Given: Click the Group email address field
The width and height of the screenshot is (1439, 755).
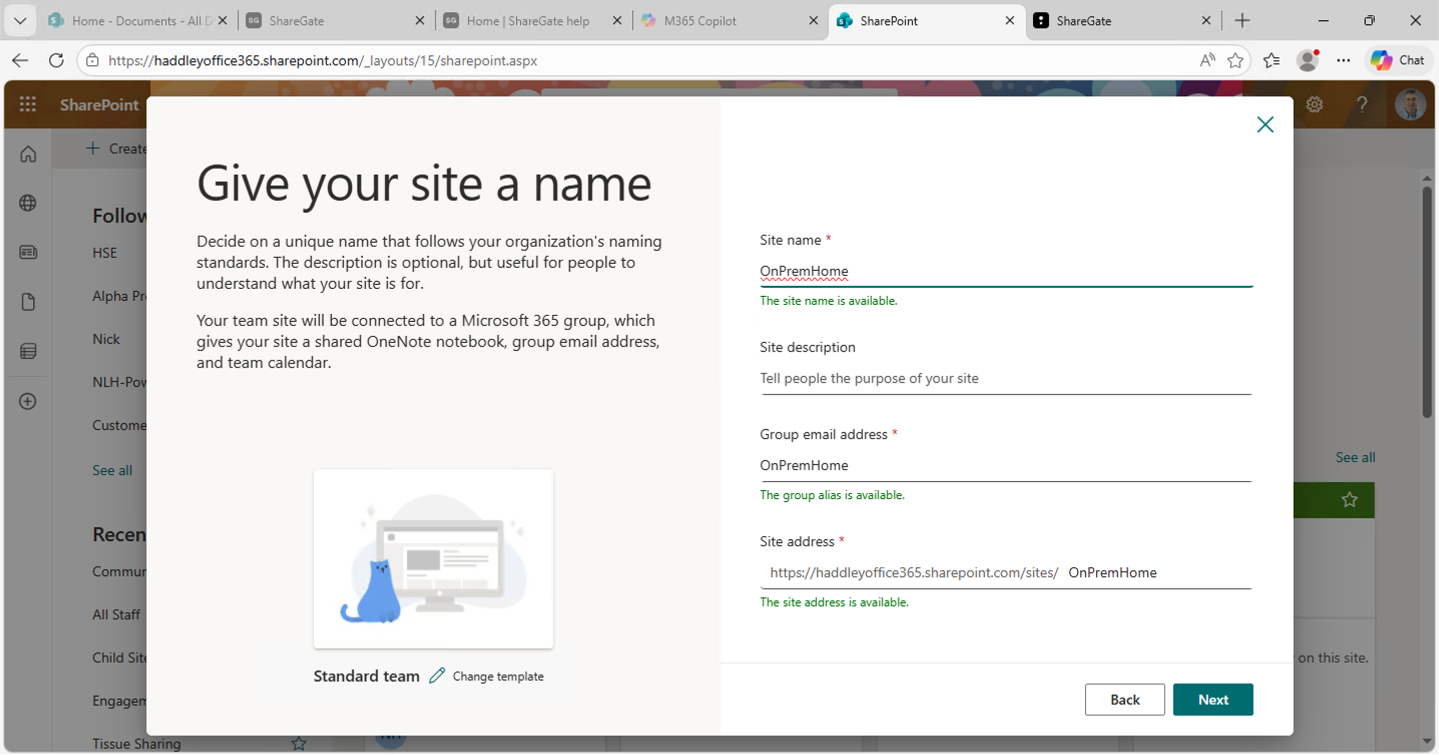Looking at the screenshot, I should (1006, 465).
